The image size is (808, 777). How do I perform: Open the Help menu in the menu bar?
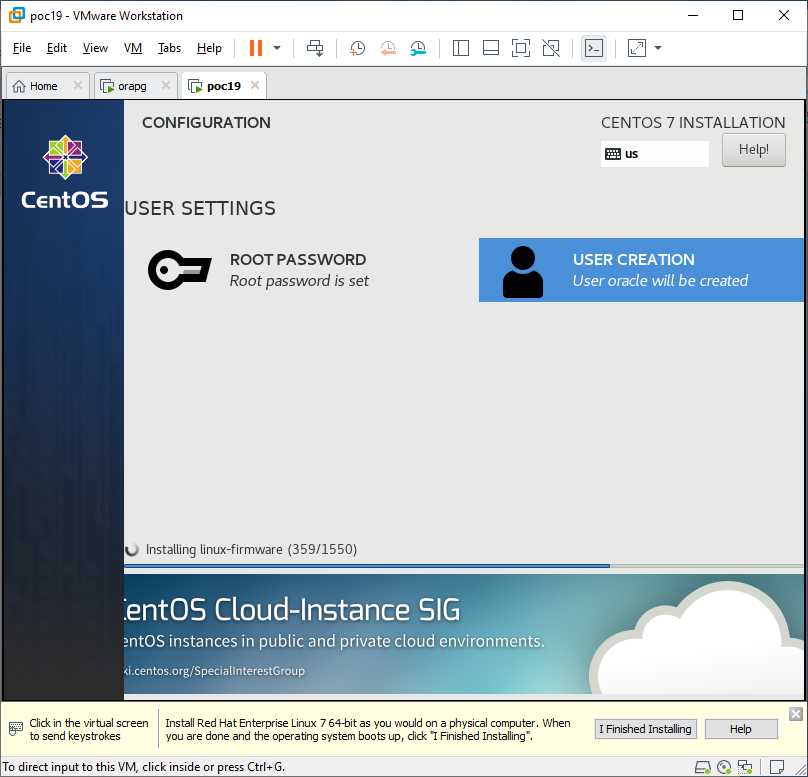pos(209,48)
